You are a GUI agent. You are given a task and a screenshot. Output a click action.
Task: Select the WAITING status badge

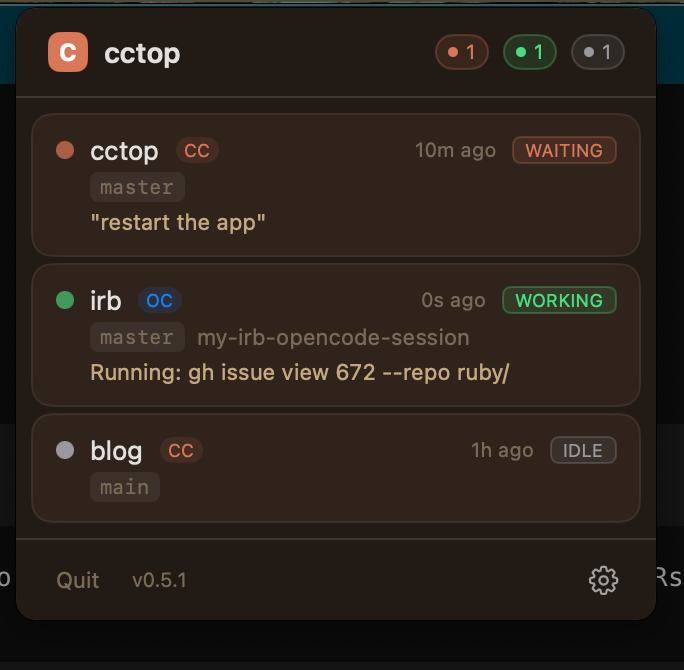564,151
